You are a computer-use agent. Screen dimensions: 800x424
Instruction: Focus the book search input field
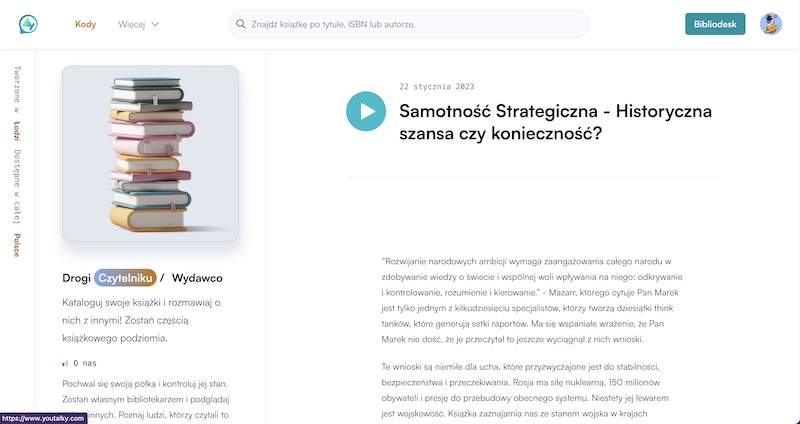coord(409,24)
